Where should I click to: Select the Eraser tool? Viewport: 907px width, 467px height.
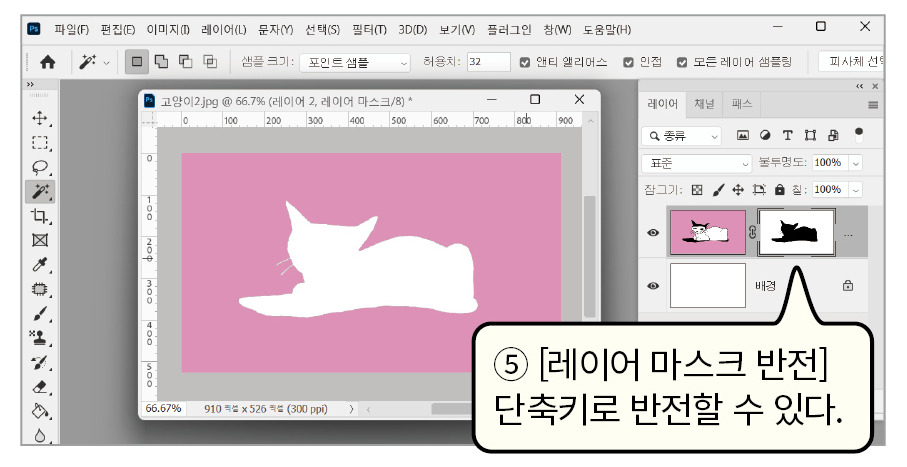(x=39, y=387)
